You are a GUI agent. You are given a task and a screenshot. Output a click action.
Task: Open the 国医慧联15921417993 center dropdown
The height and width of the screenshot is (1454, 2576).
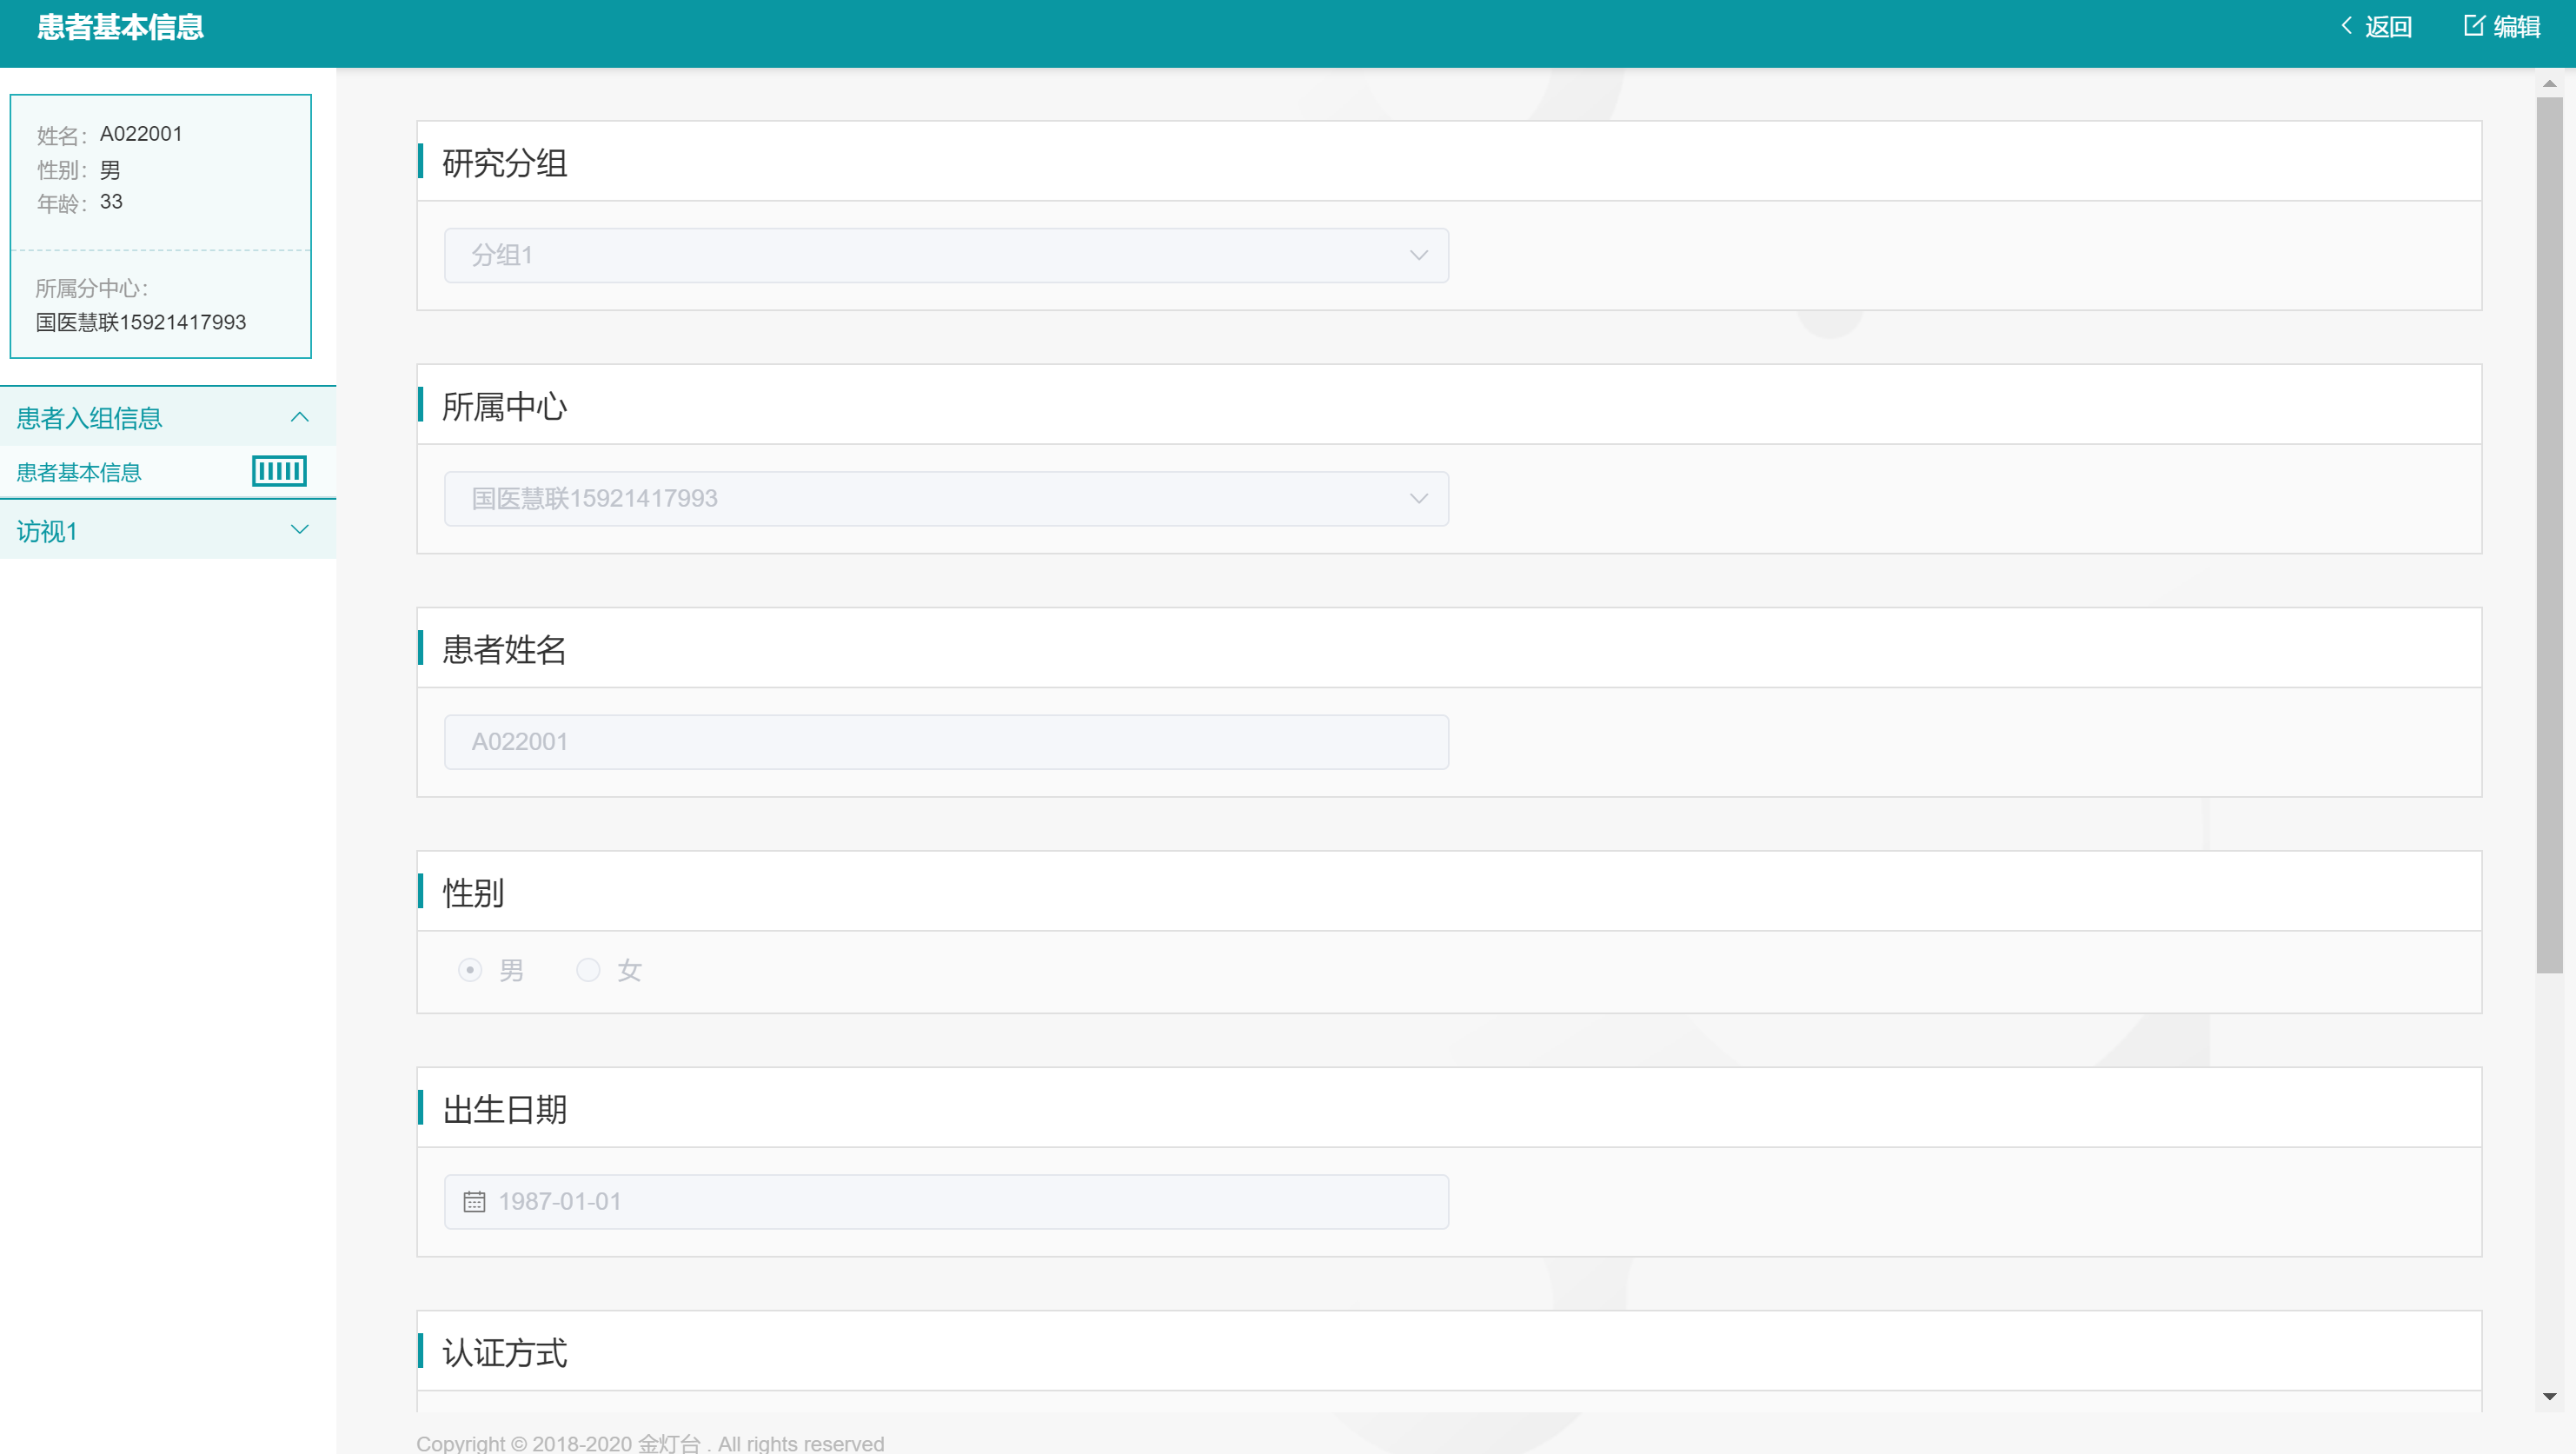pos(945,499)
